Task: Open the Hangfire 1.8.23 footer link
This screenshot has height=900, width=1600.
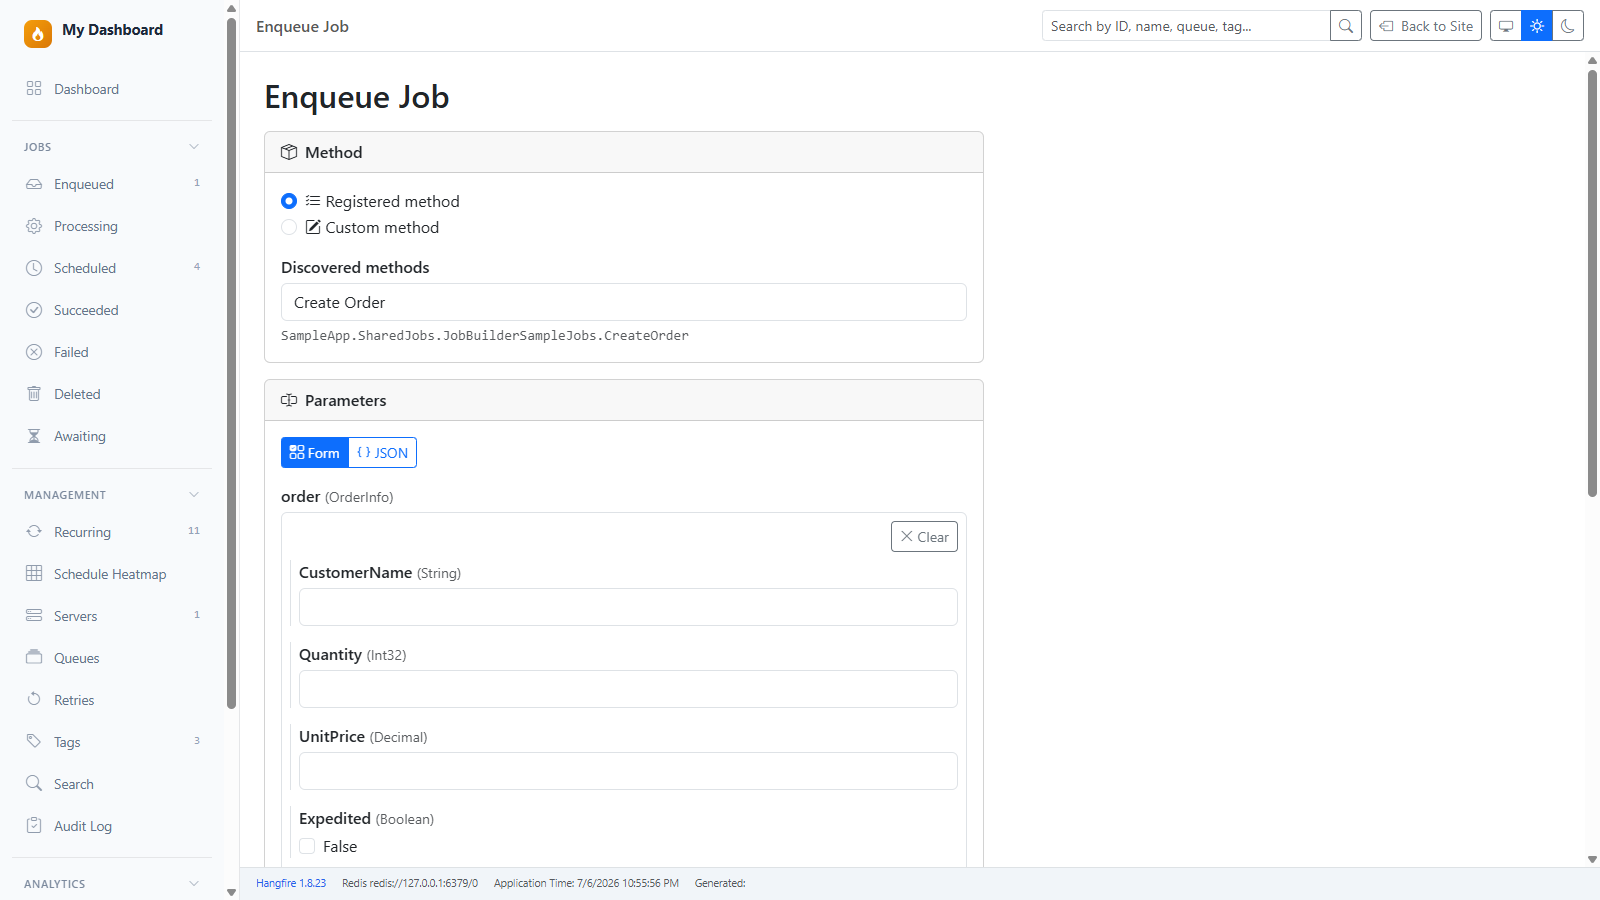Action: click(x=291, y=883)
